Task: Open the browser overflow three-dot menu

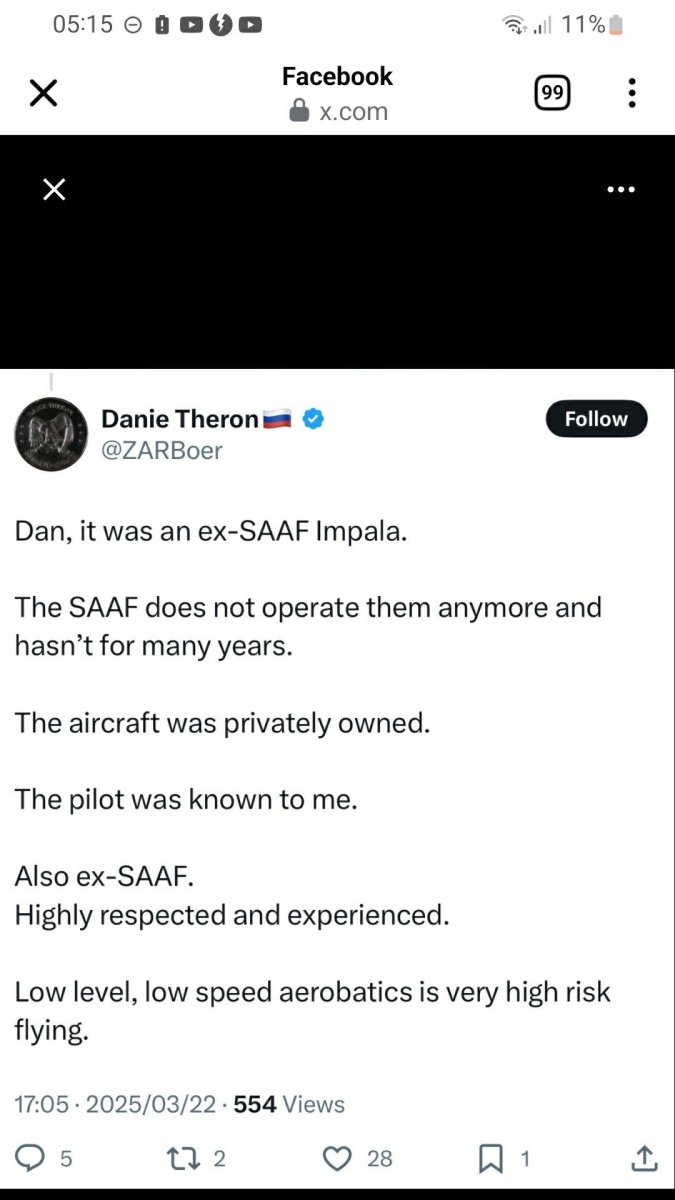Action: point(632,92)
